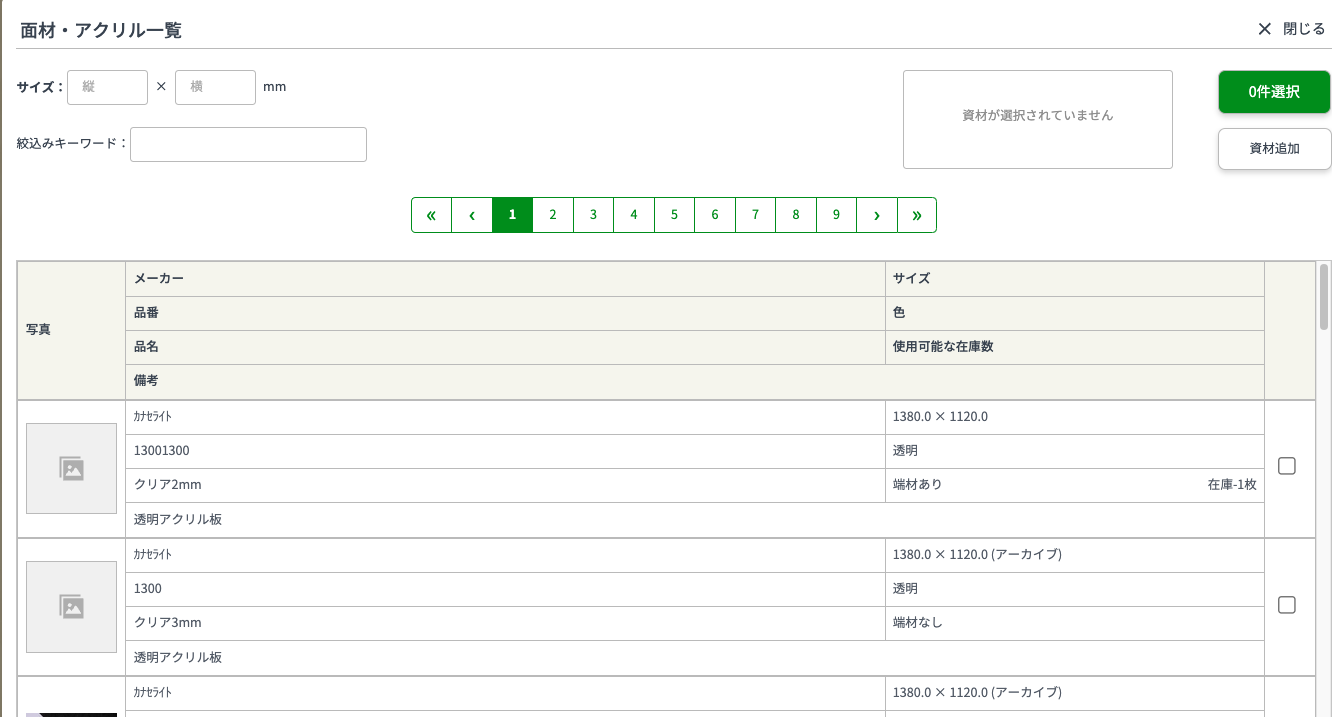Select page 9 in pagination
This screenshot has width=1342, height=717.
click(836, 215)
